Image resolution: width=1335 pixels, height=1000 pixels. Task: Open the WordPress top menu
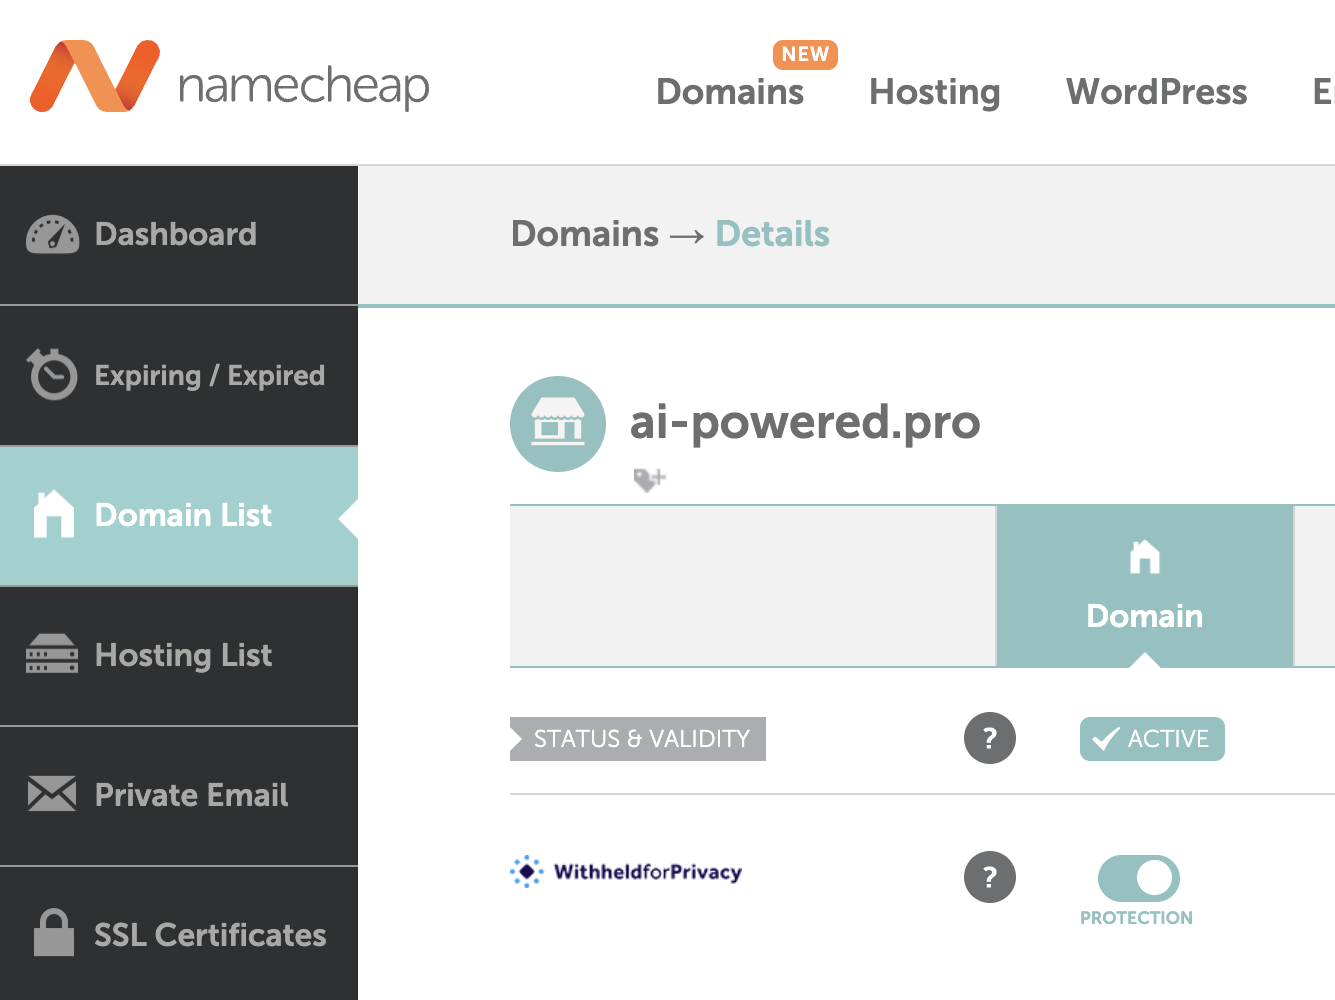point(1157,92)
